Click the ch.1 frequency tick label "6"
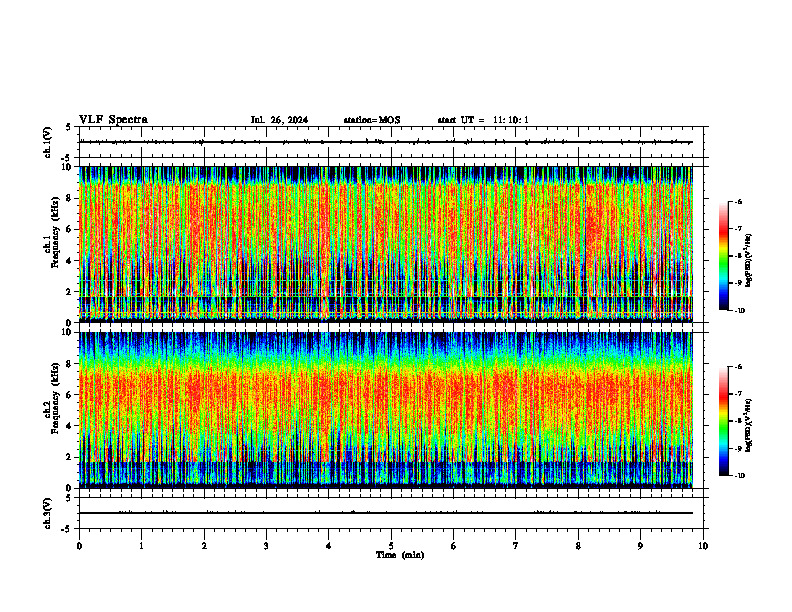 (70, 229)
